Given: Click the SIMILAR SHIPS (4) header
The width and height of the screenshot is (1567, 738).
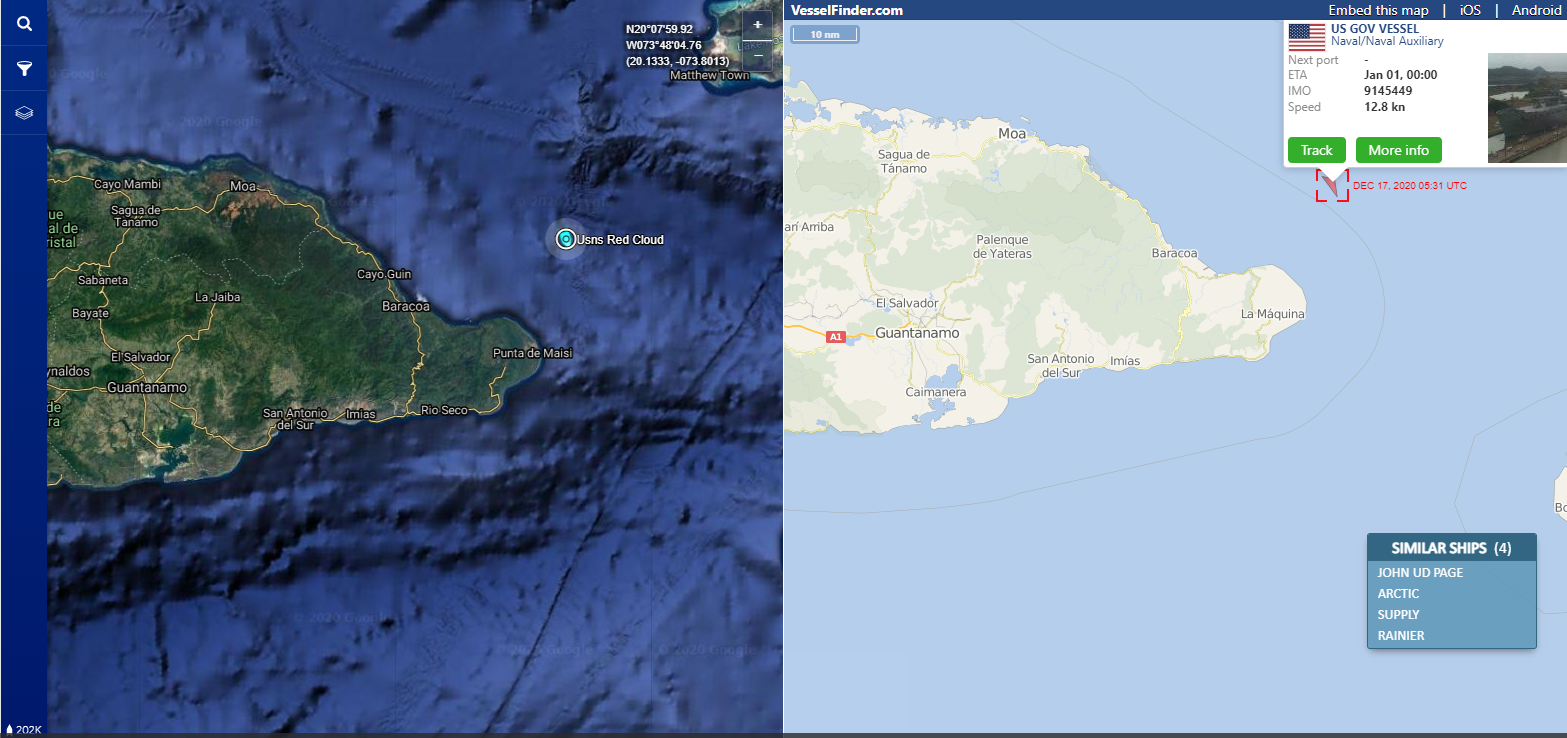Looking at the screenshot, I should pos(1451,548).
